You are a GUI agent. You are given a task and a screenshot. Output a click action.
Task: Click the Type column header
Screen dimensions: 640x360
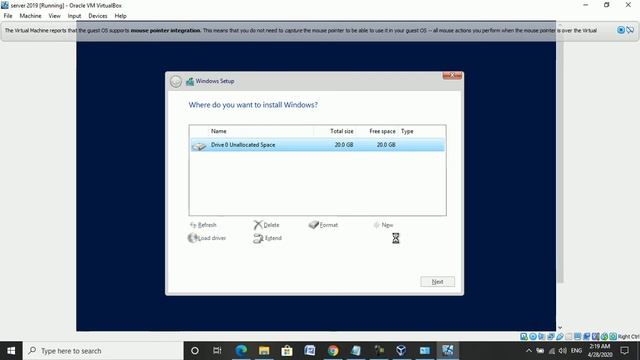point(407,131)
